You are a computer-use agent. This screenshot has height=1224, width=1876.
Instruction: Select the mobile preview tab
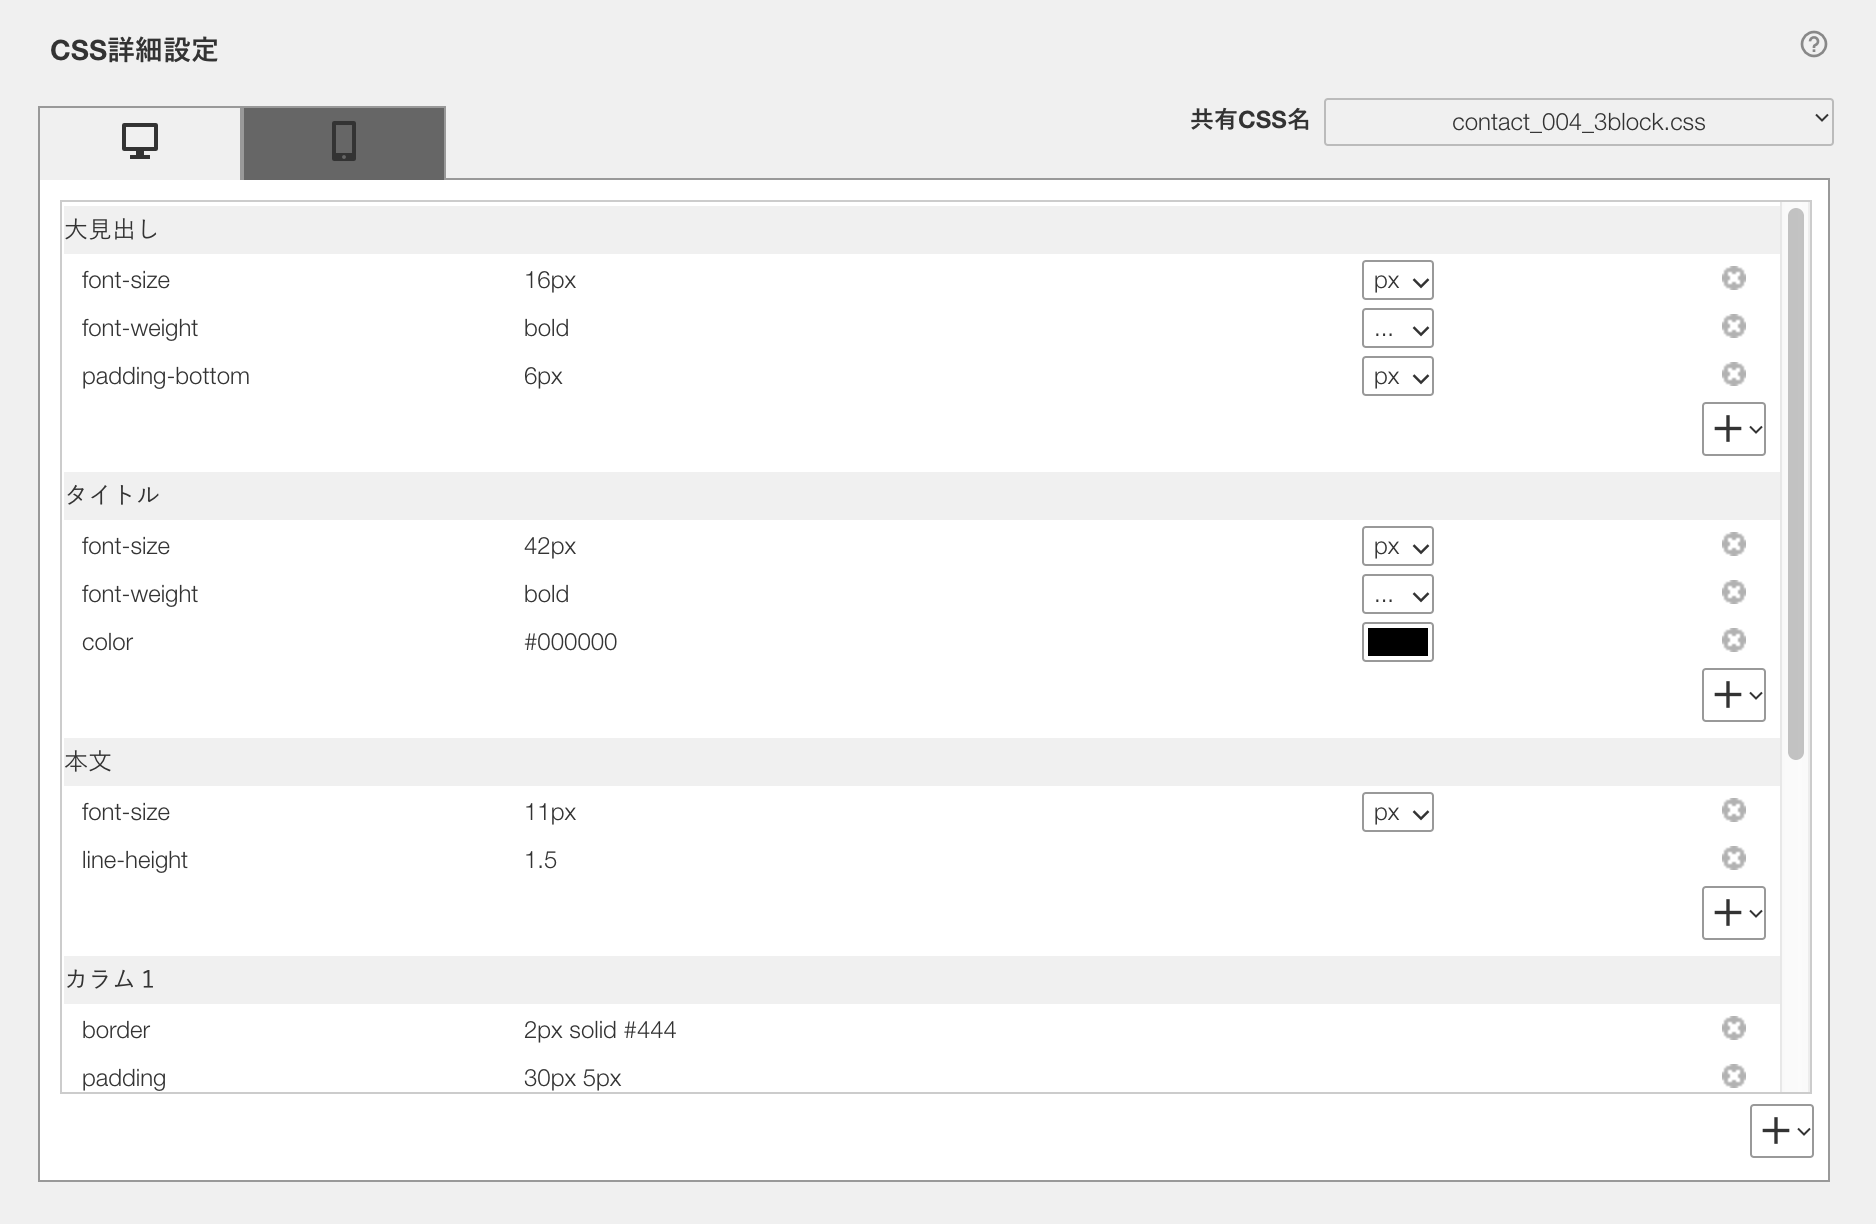coord(342,141)
